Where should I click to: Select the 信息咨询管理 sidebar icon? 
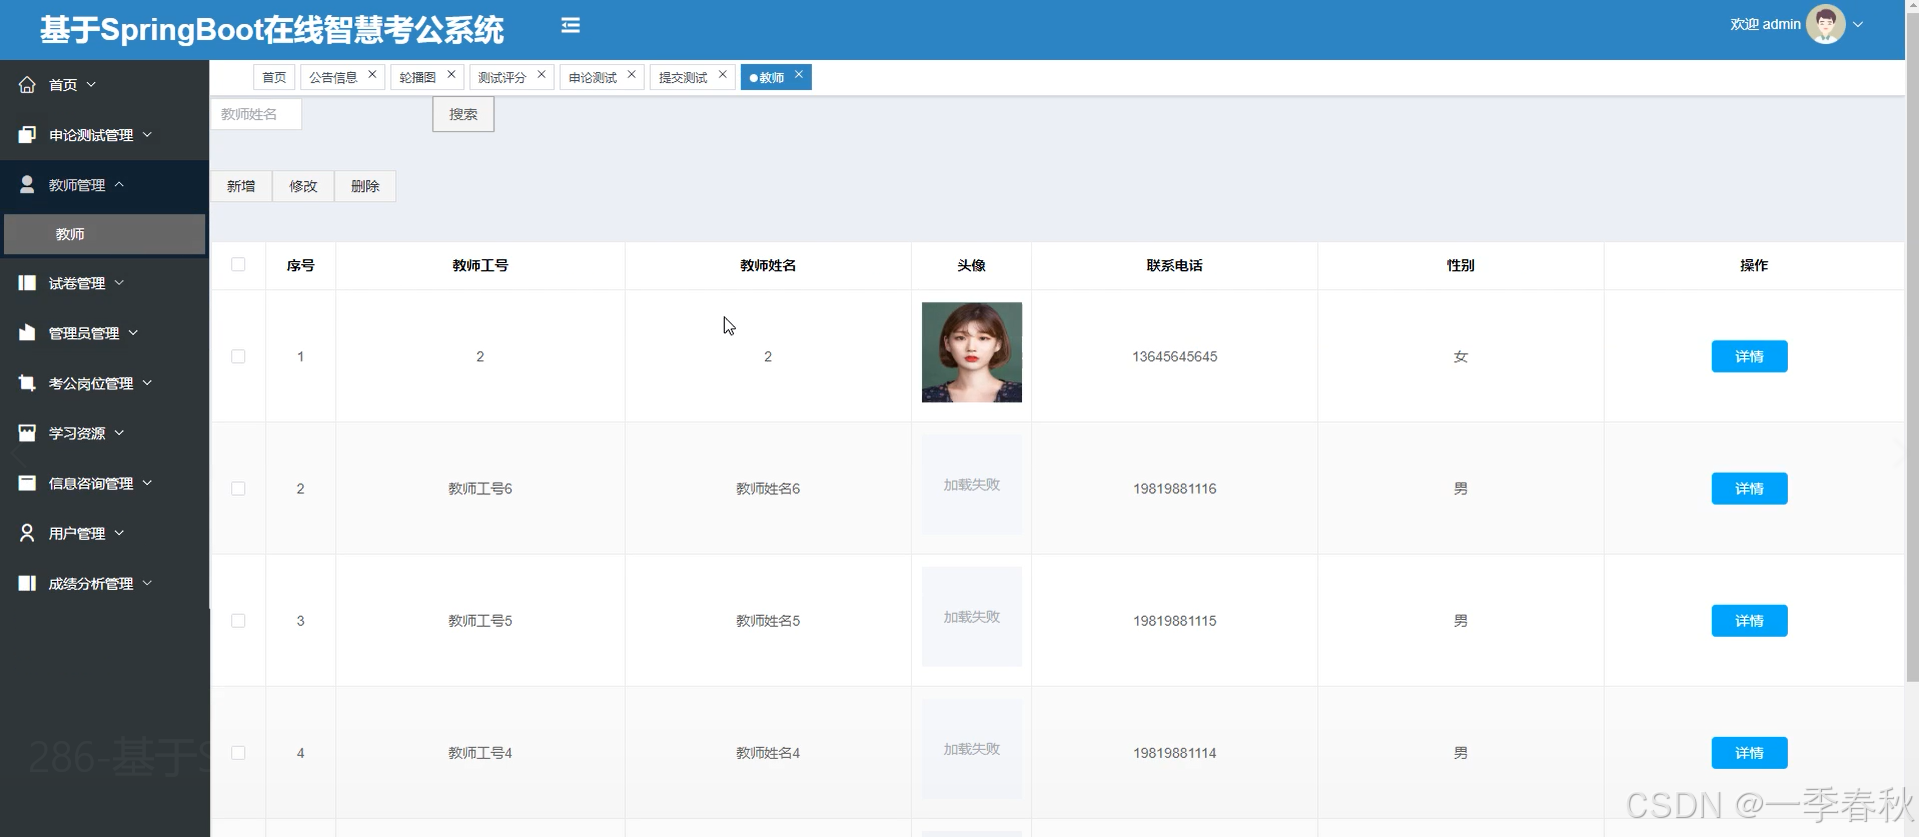coord(27,483)
